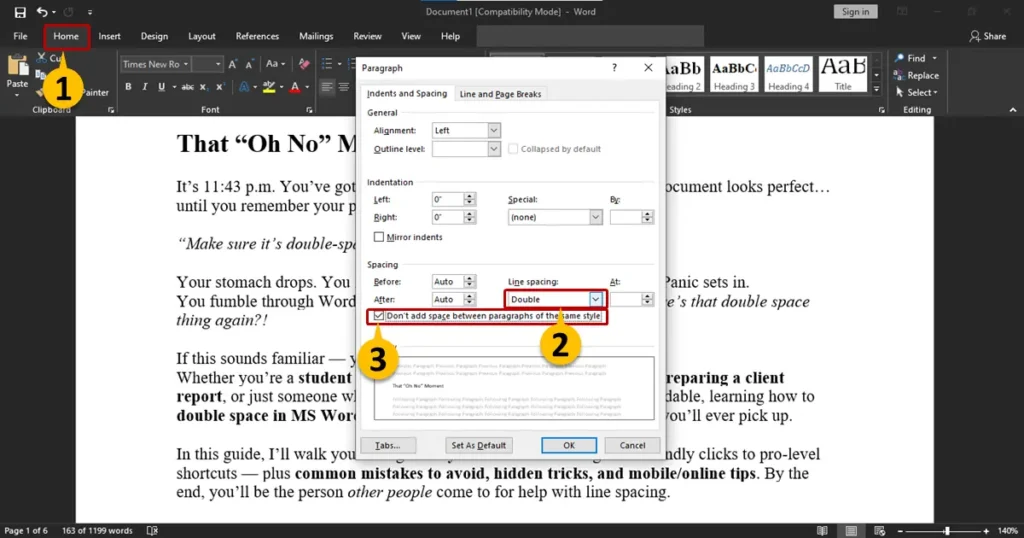Click the Paste clipboard icon
1024x538 pixels.
[x=17, y=66]
